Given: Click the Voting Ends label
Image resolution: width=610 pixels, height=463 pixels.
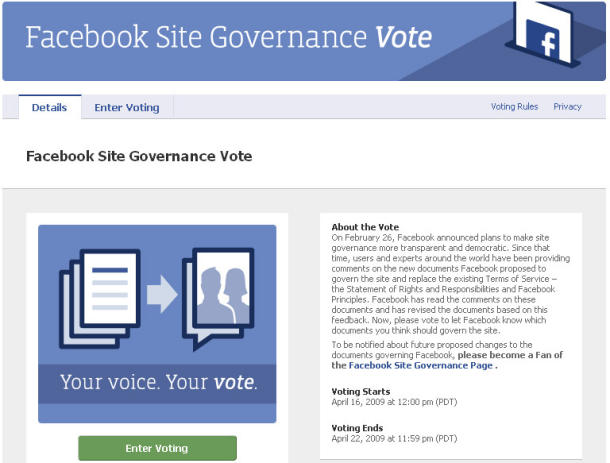Looking at the screenshot, I should tap(357, 428).
